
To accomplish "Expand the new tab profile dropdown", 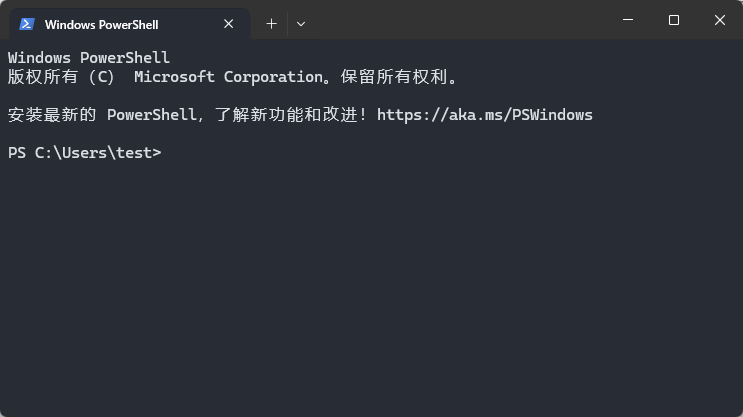I will coord(301,24).
